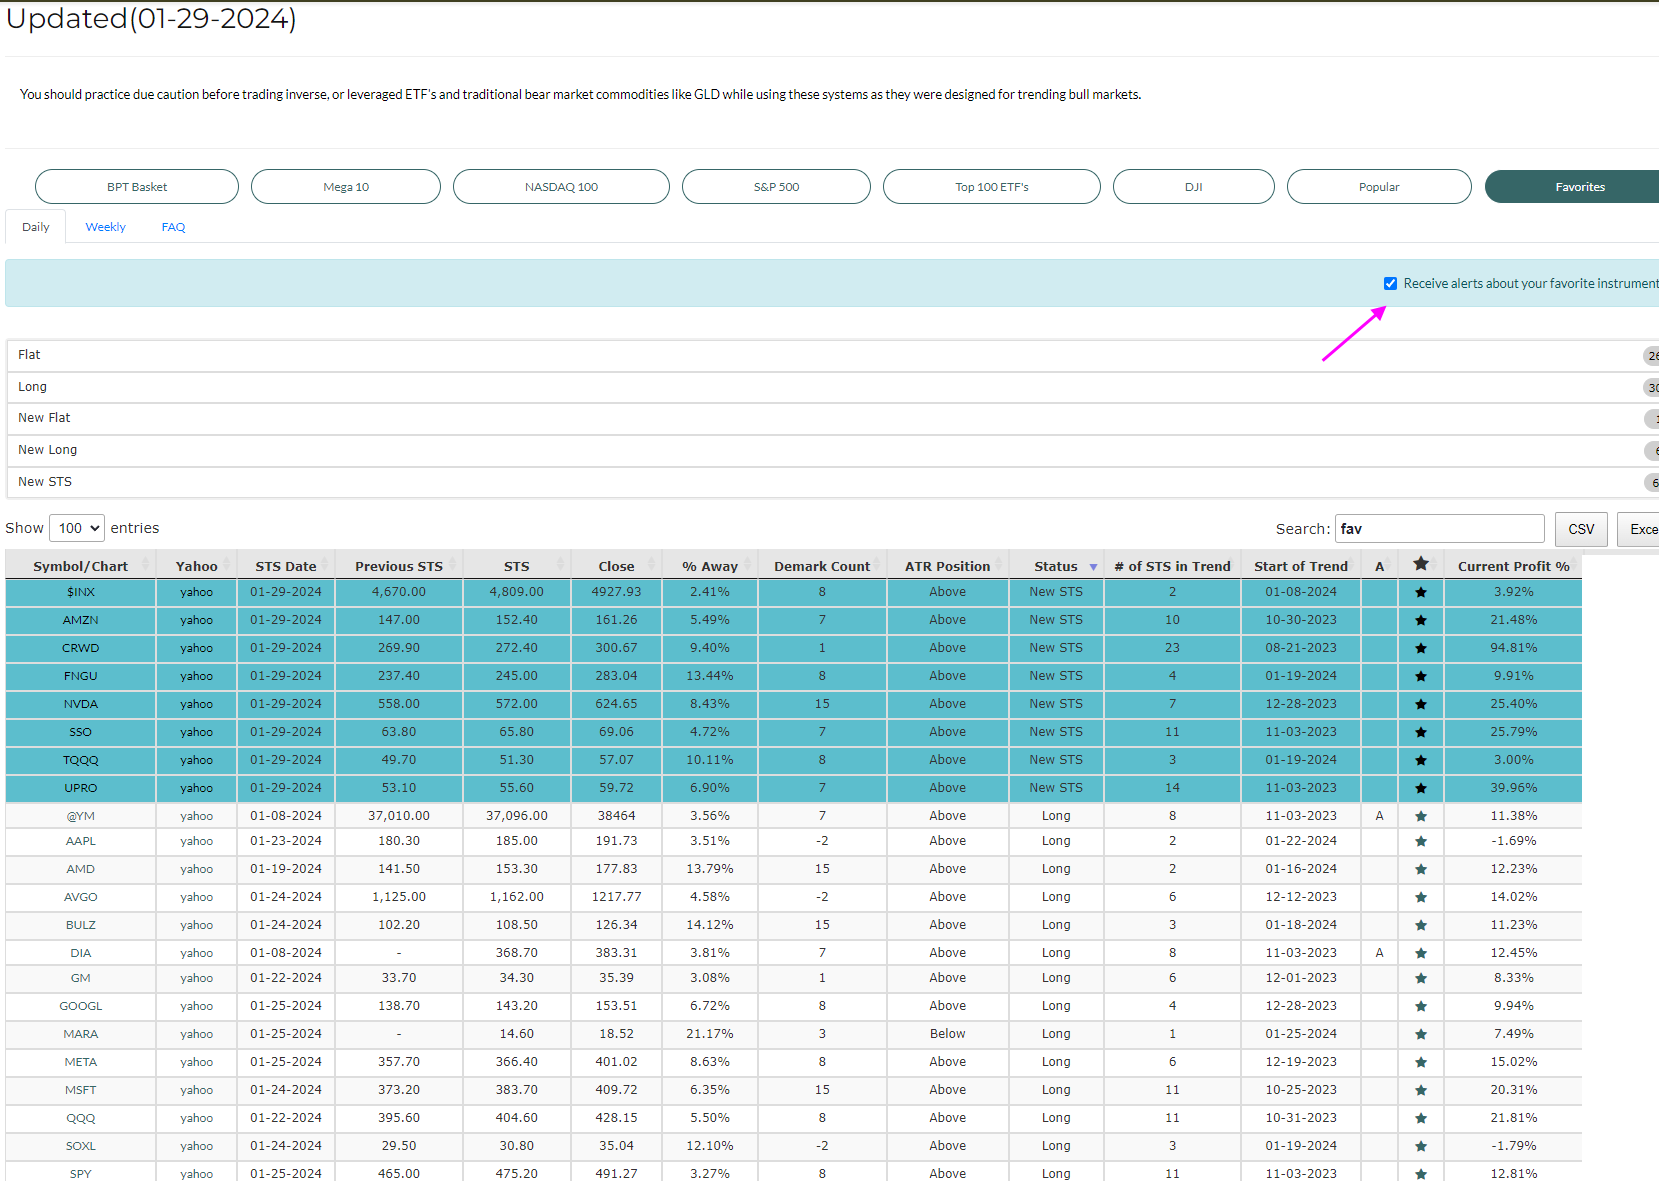Open the yahoo link for CRWD
The image size is (1659, 1181).
coord(196,648)
